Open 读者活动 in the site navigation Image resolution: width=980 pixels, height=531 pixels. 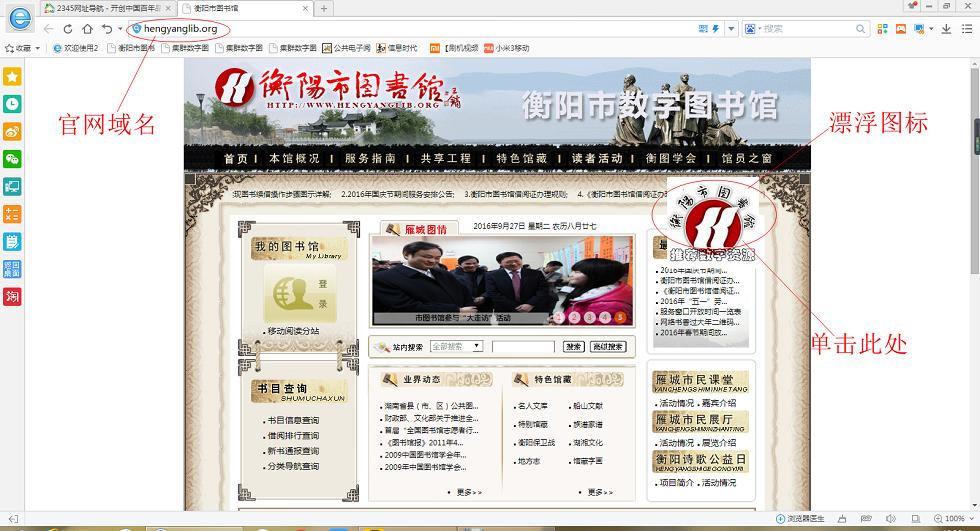coord(597,159)
